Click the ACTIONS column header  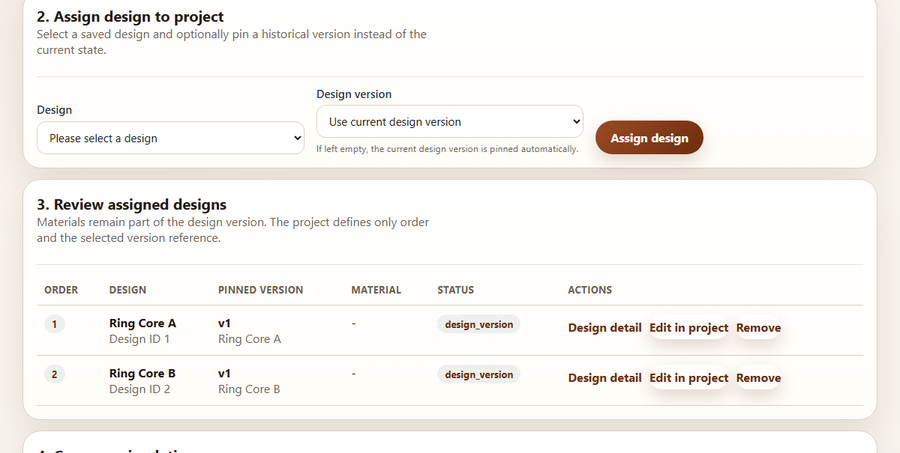pos(589,290)
